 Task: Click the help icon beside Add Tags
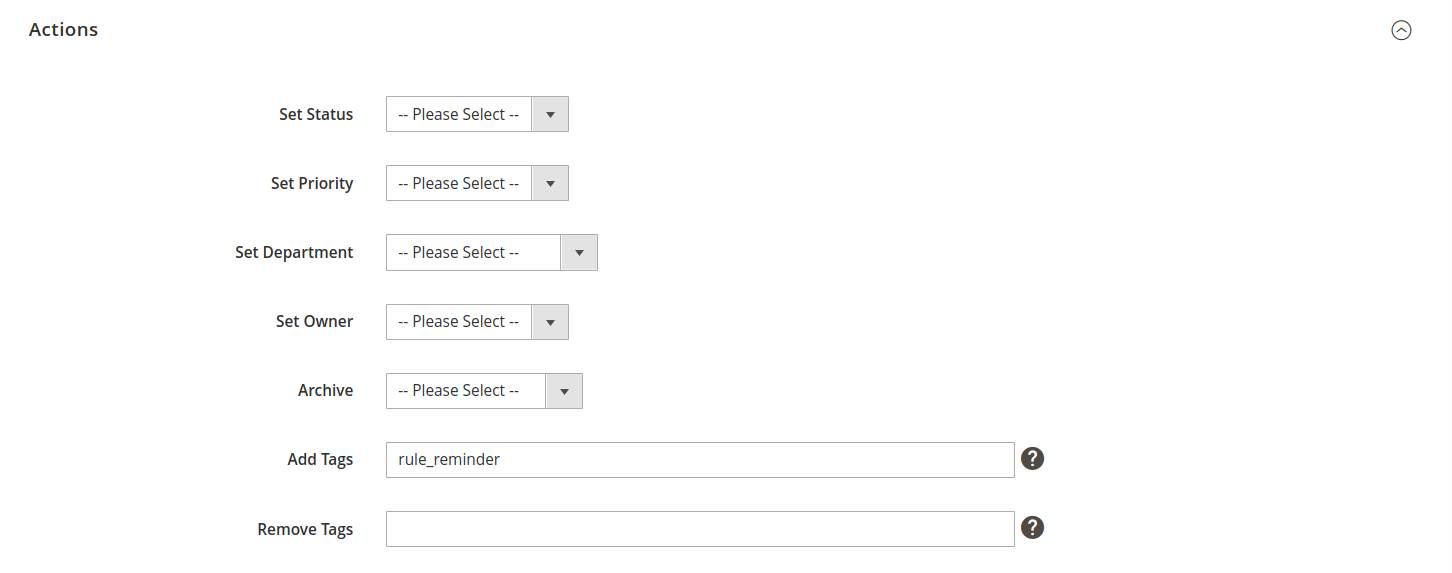pos(1032,459)
